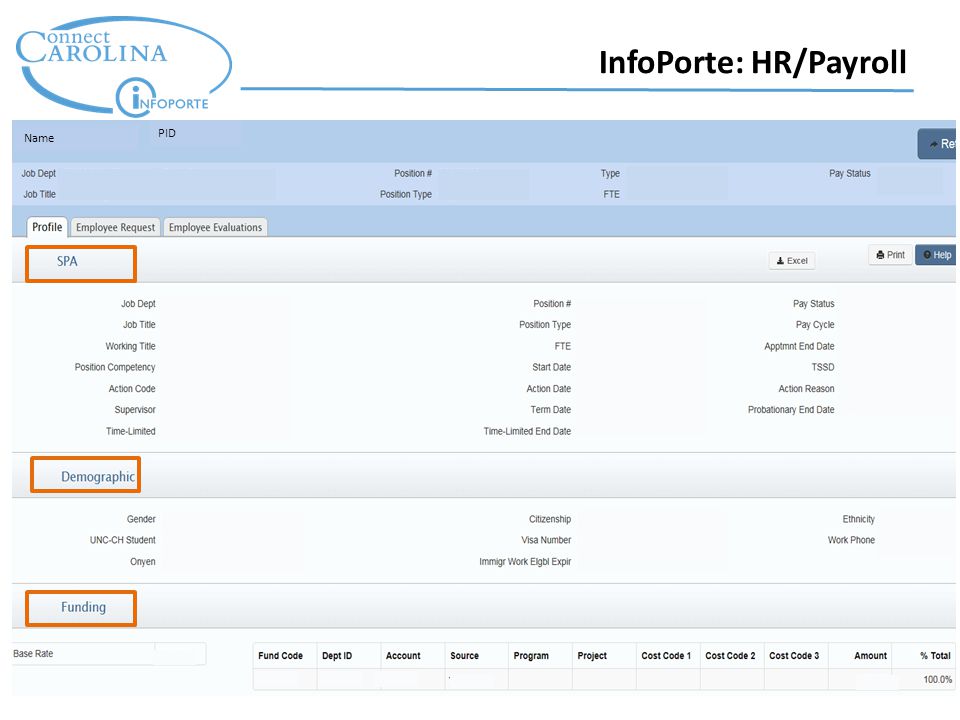Click the Program column header
Viewport: 960px width, 720px height.
point(531,656)
